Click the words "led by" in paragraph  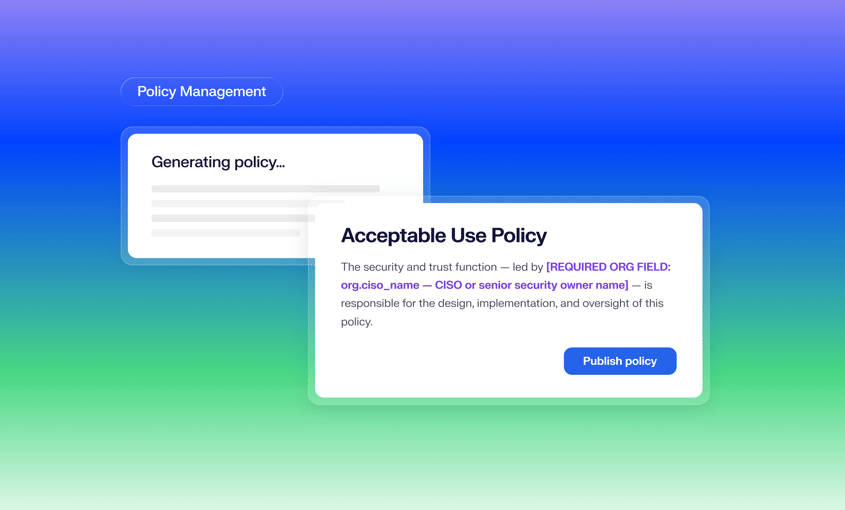pos(528,267)
